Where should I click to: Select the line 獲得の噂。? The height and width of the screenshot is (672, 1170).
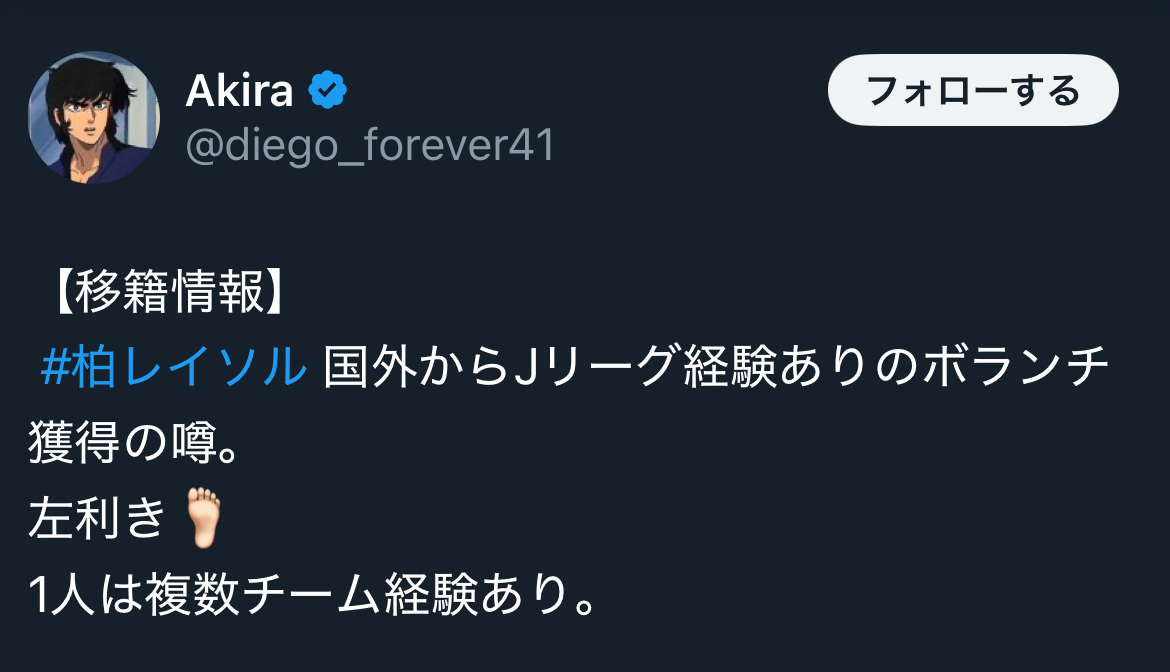(x=134, y=442)
